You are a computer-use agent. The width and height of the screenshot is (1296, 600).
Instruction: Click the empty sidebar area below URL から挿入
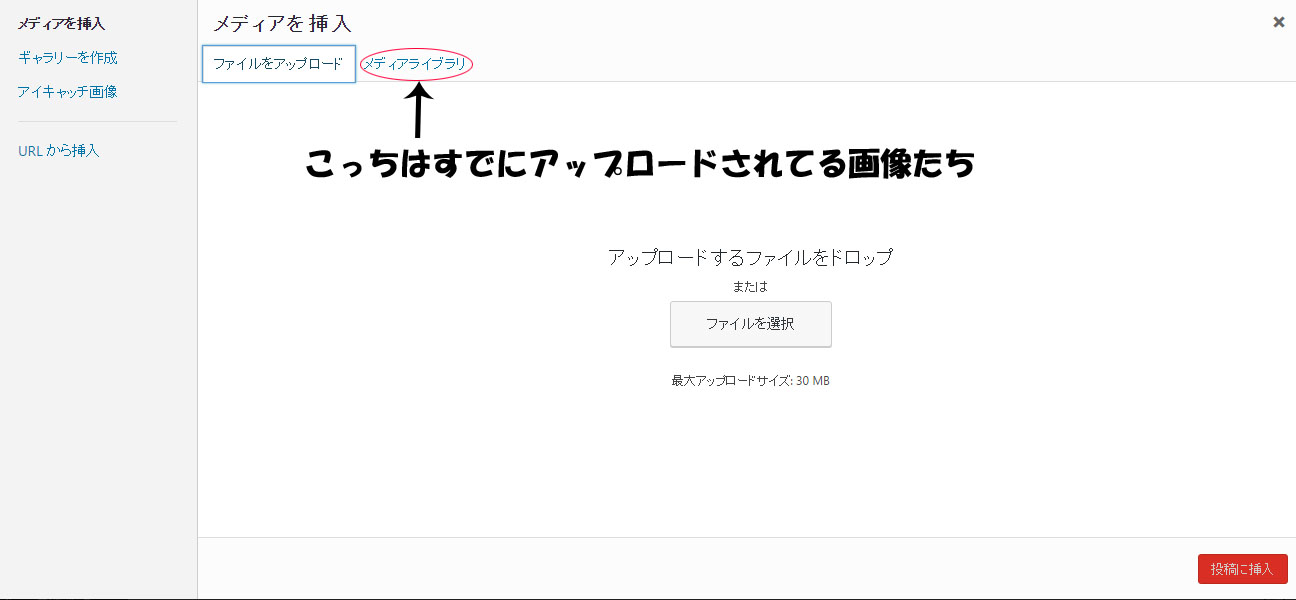[x=97, y=350]
